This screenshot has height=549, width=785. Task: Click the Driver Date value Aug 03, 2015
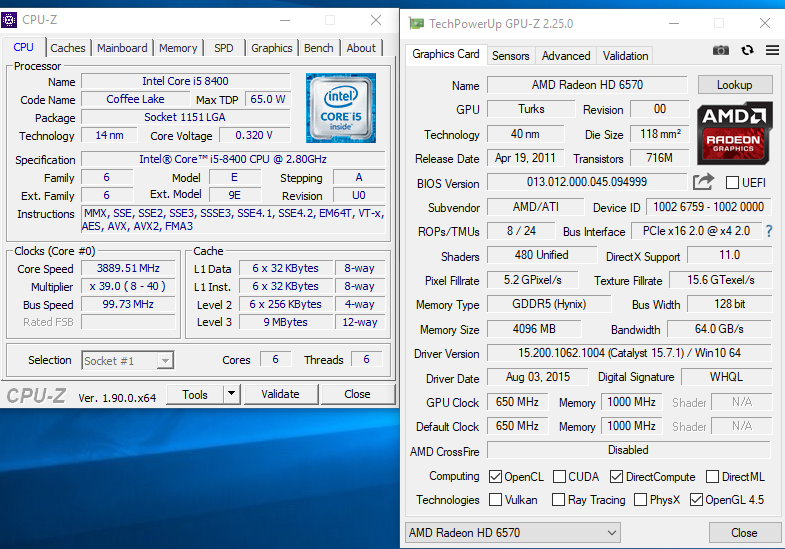(538, 377)
